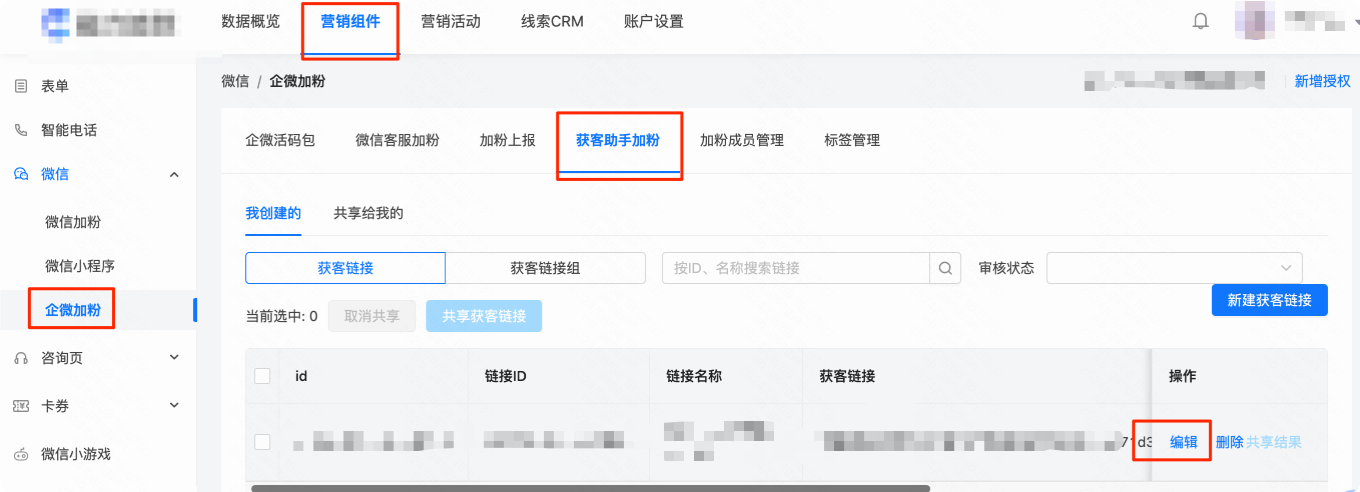Click the 企微加粉 breadcrumb text

coord(297,81)
